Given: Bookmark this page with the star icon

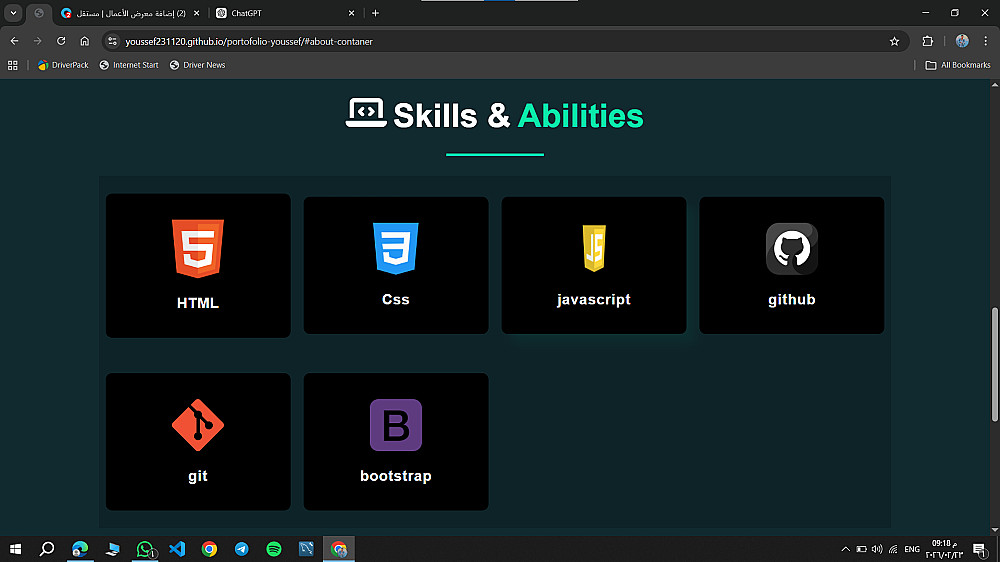Looking at the screenshot, I should (894, 41).
